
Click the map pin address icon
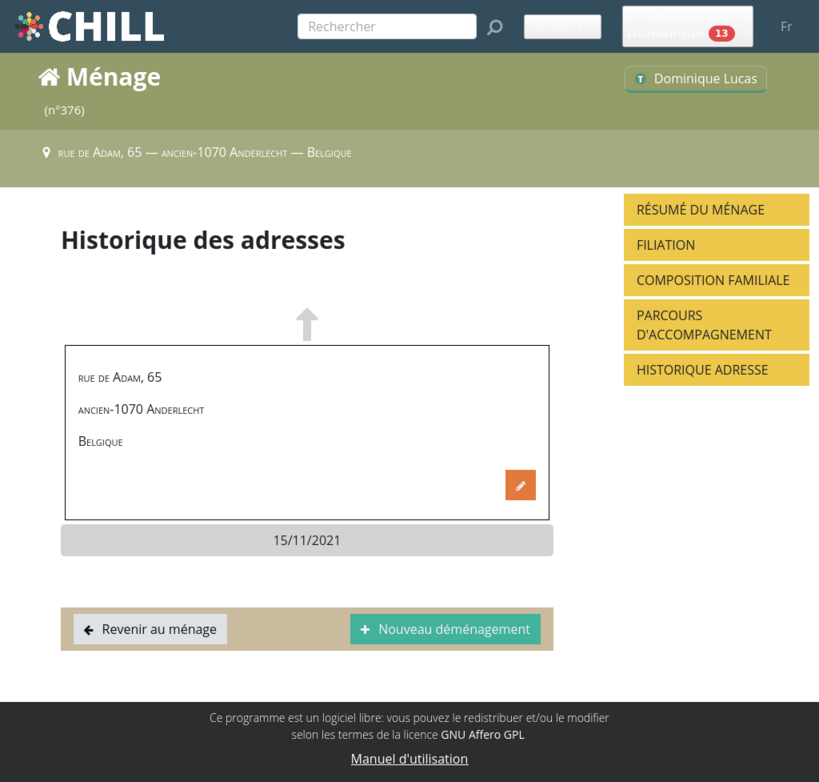tap(46, 153)
